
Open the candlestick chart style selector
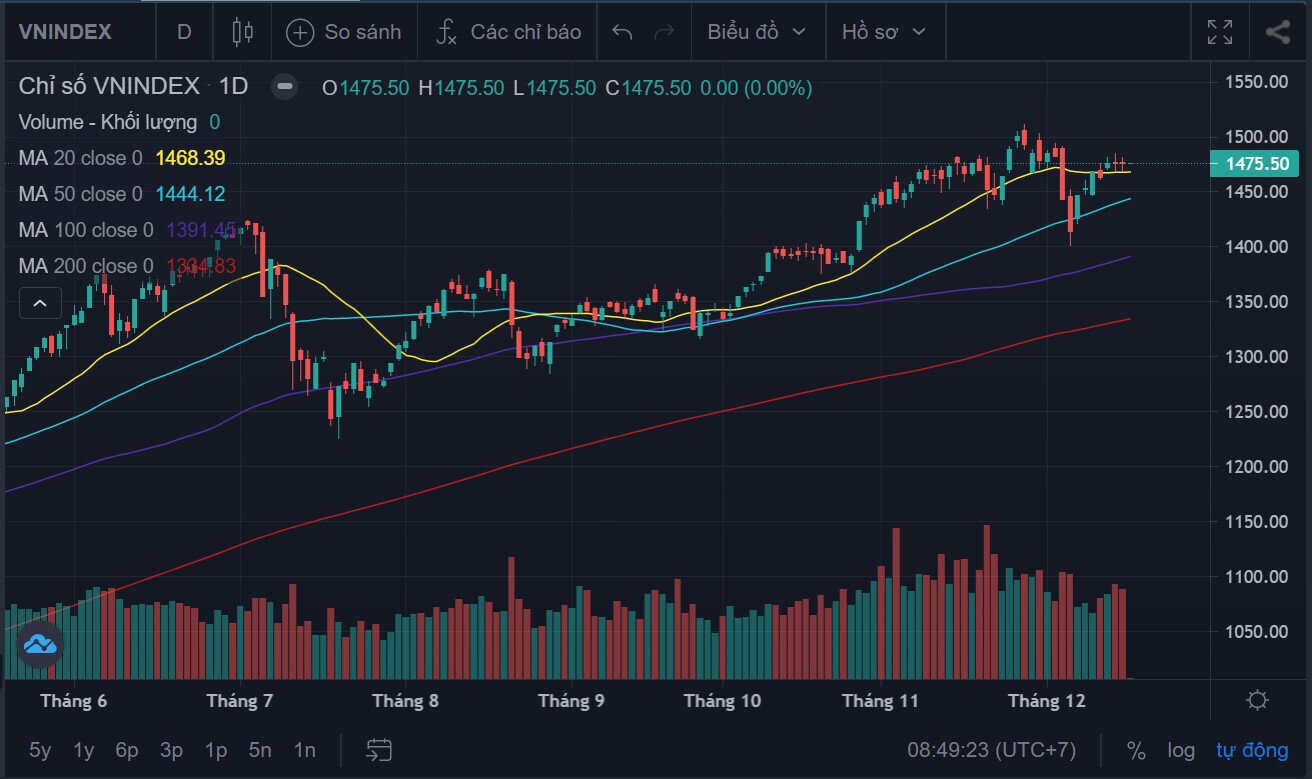242,32
